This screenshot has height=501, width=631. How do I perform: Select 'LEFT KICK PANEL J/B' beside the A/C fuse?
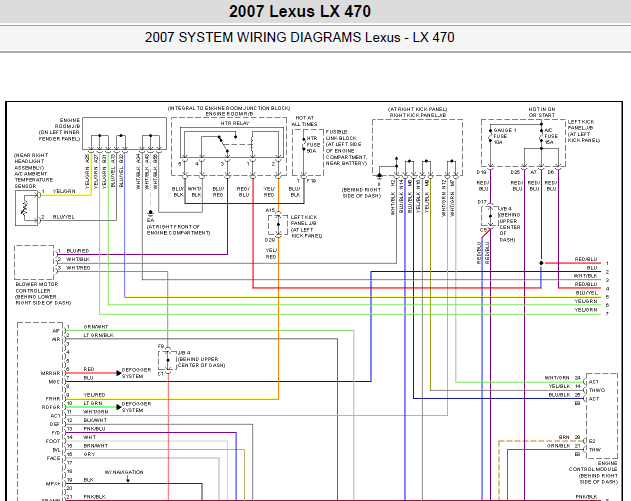(x=579, y=125)
